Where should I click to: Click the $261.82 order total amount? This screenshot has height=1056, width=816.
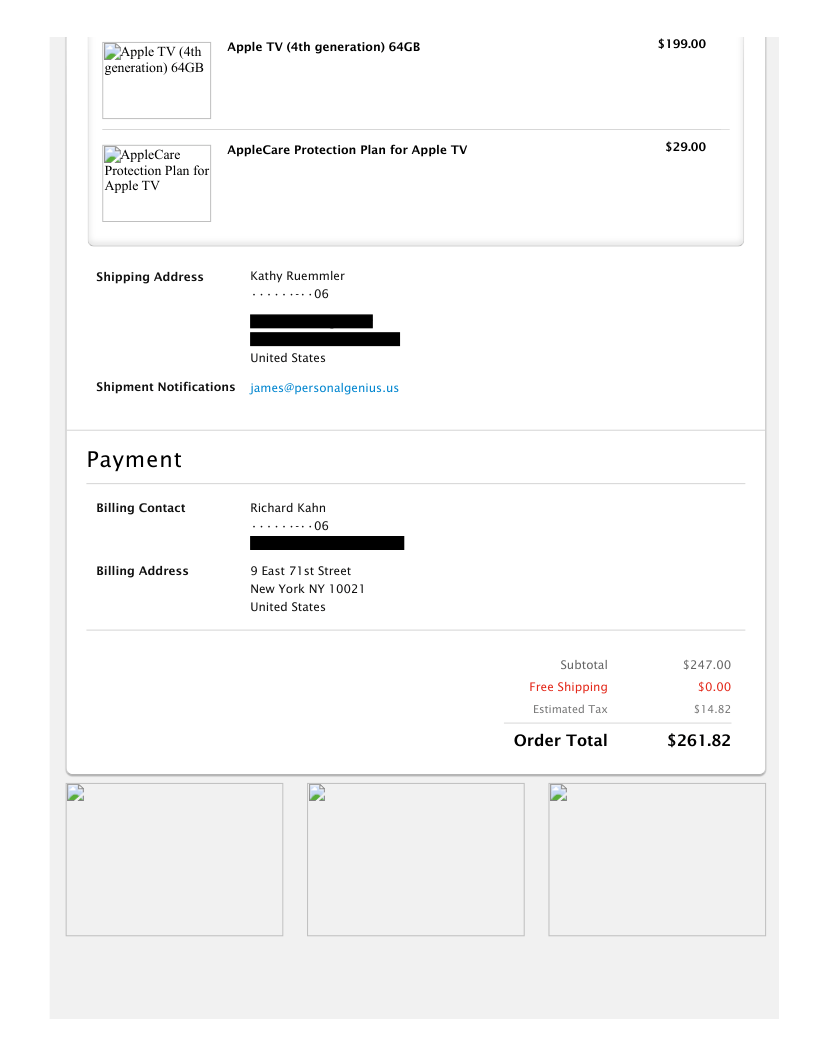click(699, 741)
